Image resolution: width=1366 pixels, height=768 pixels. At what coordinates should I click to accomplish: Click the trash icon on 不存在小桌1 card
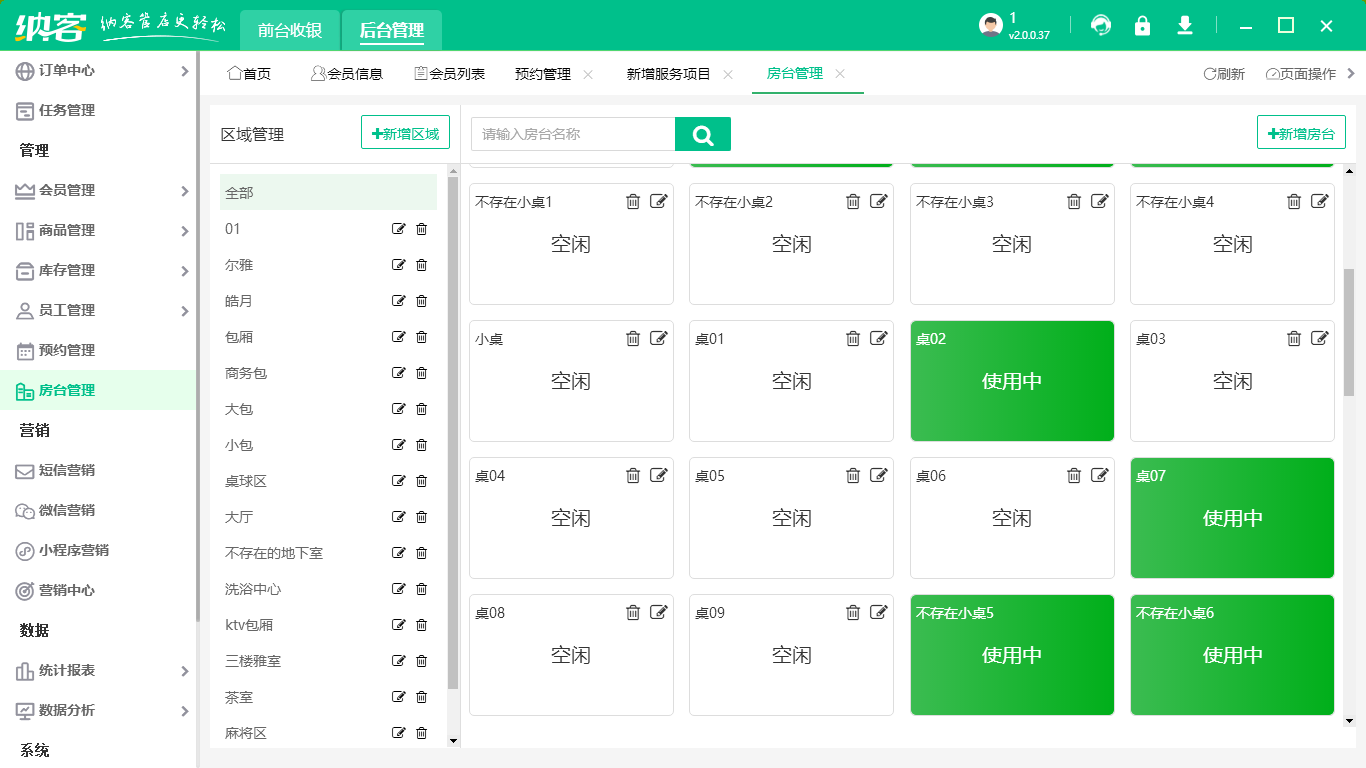coord(632,201)
